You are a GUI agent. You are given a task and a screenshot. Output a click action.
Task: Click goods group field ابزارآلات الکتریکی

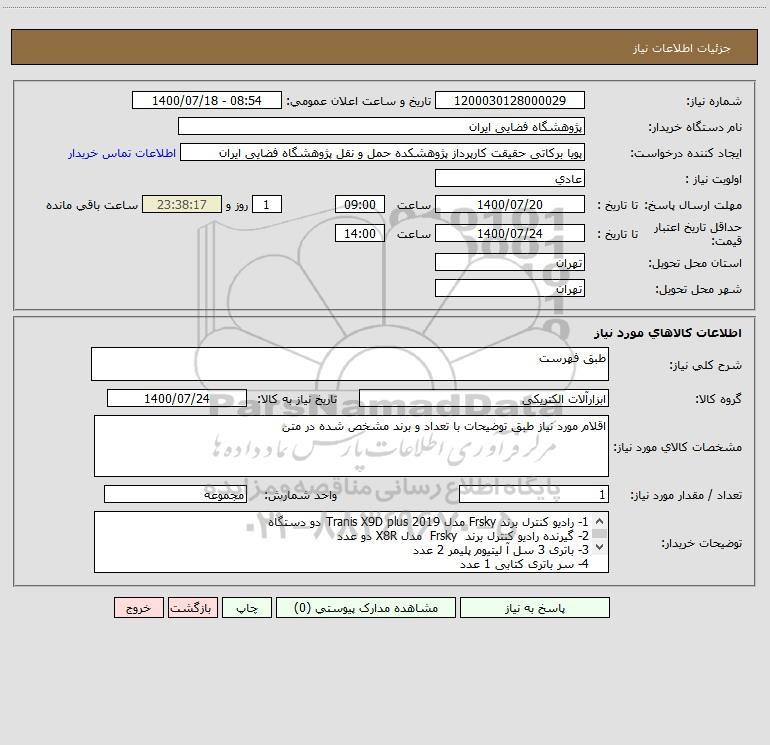coord(484,399)
